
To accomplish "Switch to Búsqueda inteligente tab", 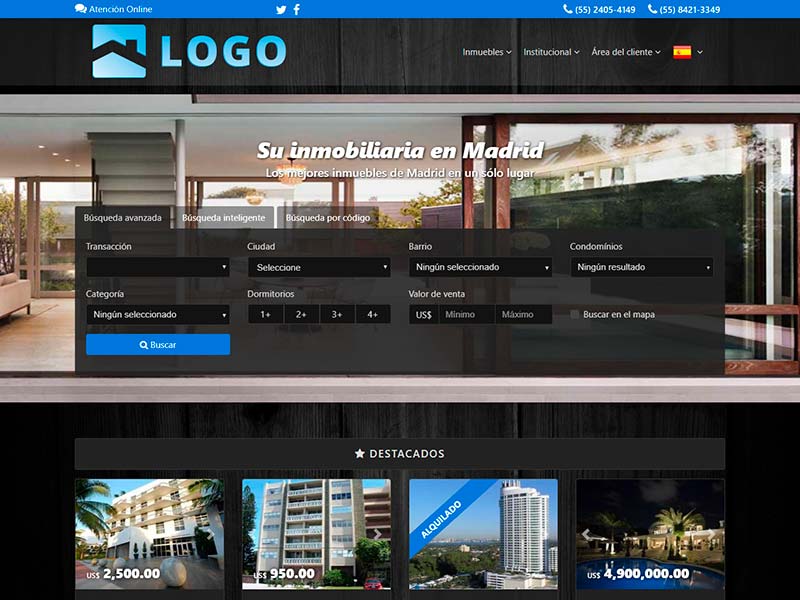I will point(223,218).
